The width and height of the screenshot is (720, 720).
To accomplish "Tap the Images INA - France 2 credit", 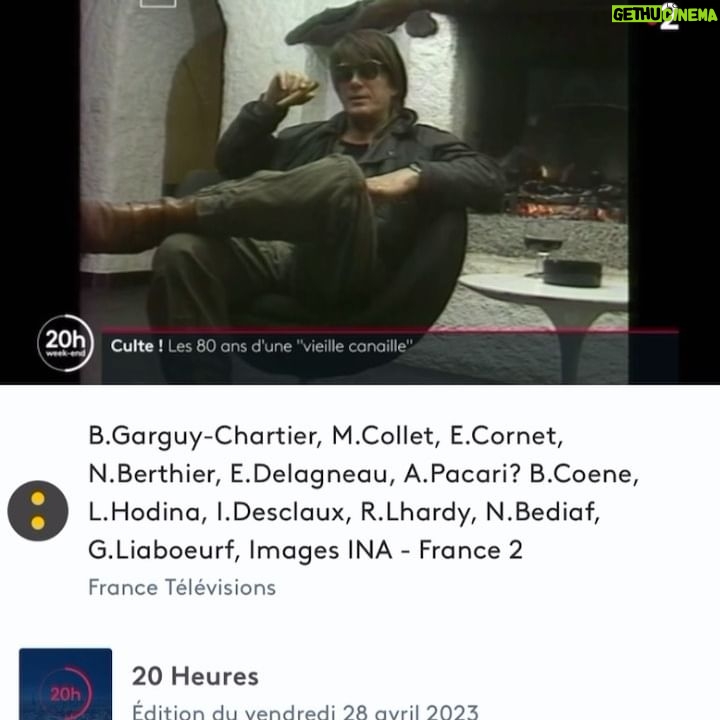I will pos(386,550).
